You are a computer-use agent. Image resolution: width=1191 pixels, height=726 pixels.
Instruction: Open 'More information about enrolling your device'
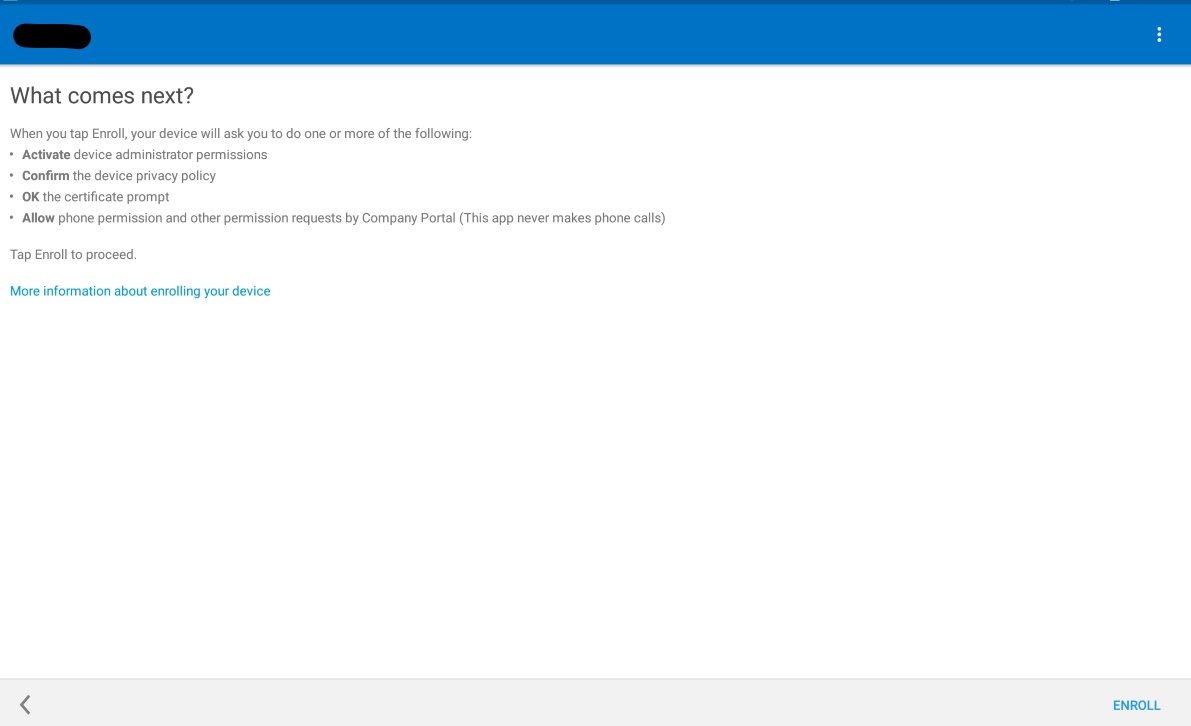pos(140,291)
